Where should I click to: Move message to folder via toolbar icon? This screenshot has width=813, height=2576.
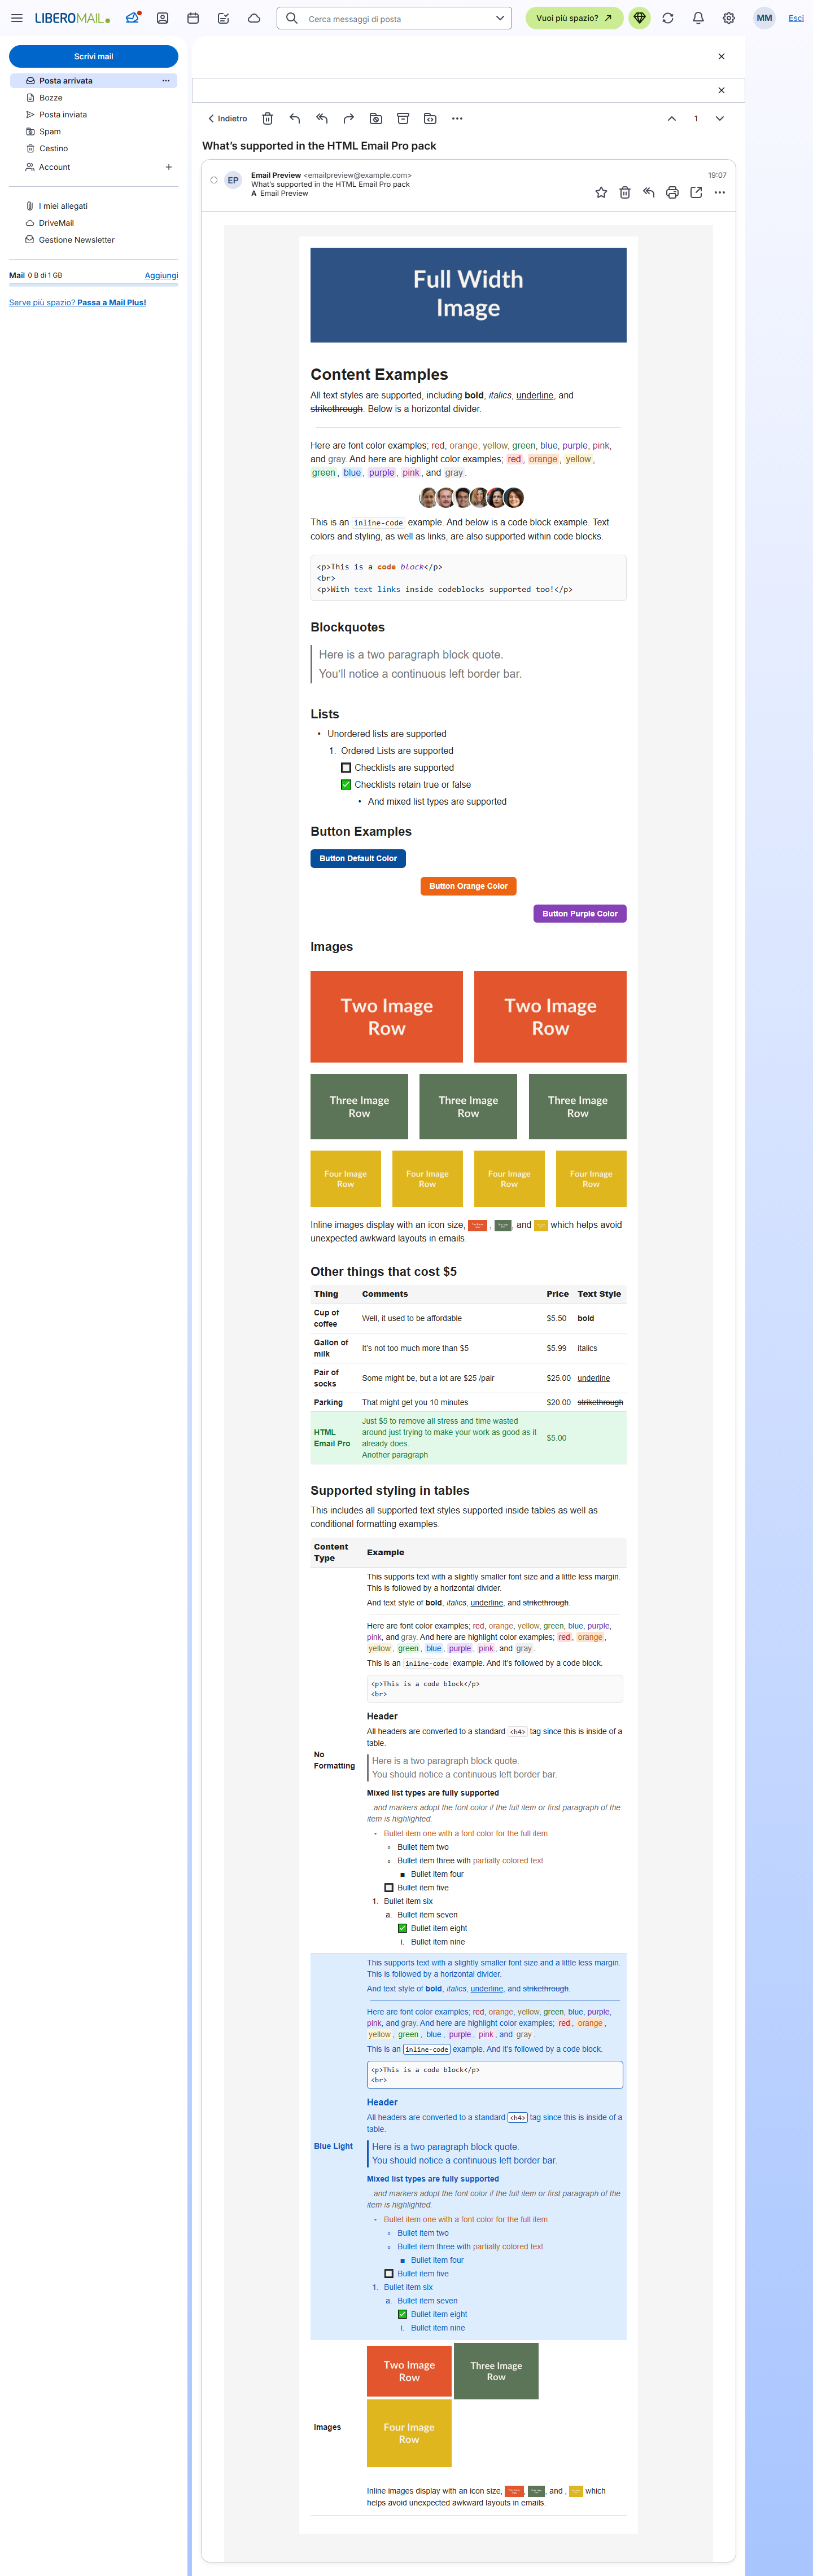click(x=430, y=118)
